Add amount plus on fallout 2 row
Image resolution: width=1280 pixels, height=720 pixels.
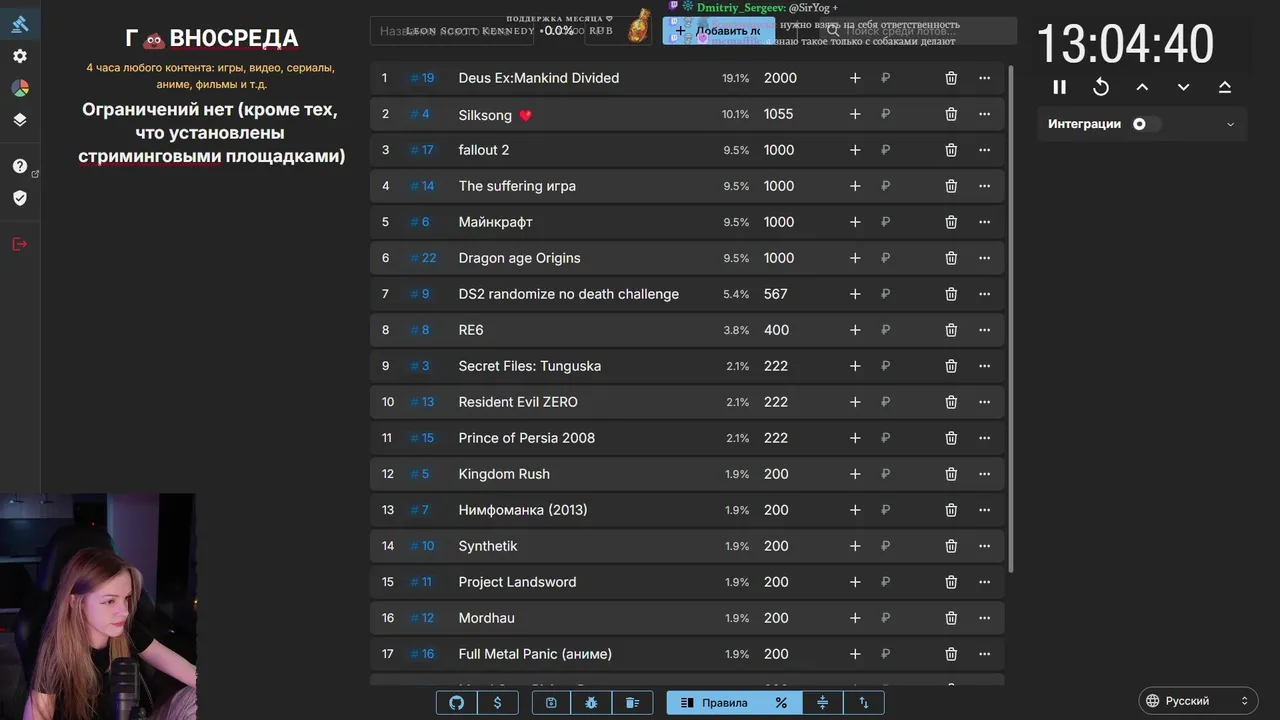[x=855, y=150]
